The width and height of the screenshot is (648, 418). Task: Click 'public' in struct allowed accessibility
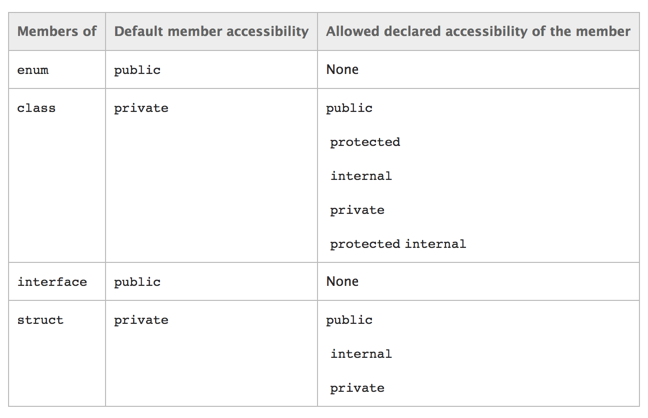pyautogui.click(x=349, y=320)
